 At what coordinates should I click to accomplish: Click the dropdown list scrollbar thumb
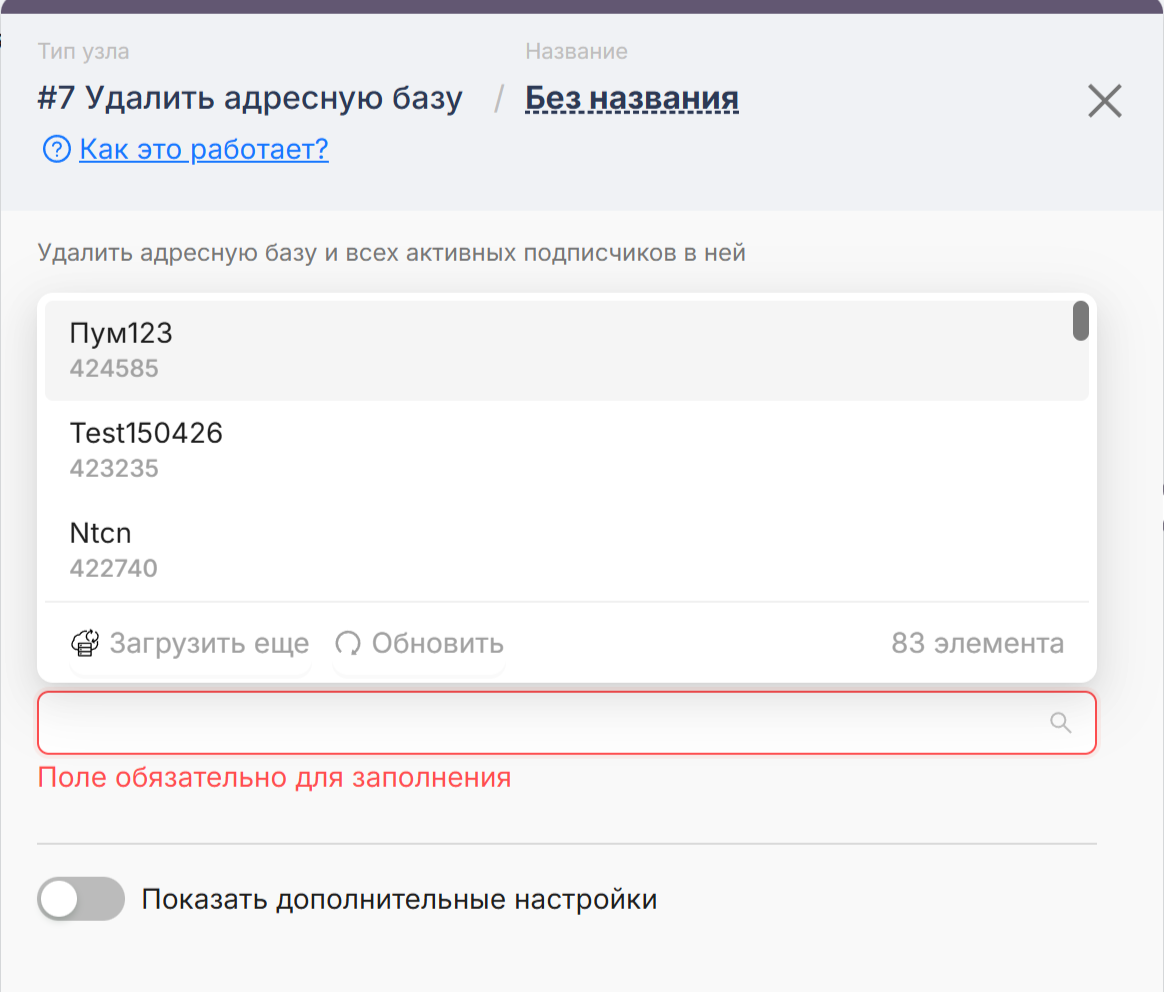1080,321
